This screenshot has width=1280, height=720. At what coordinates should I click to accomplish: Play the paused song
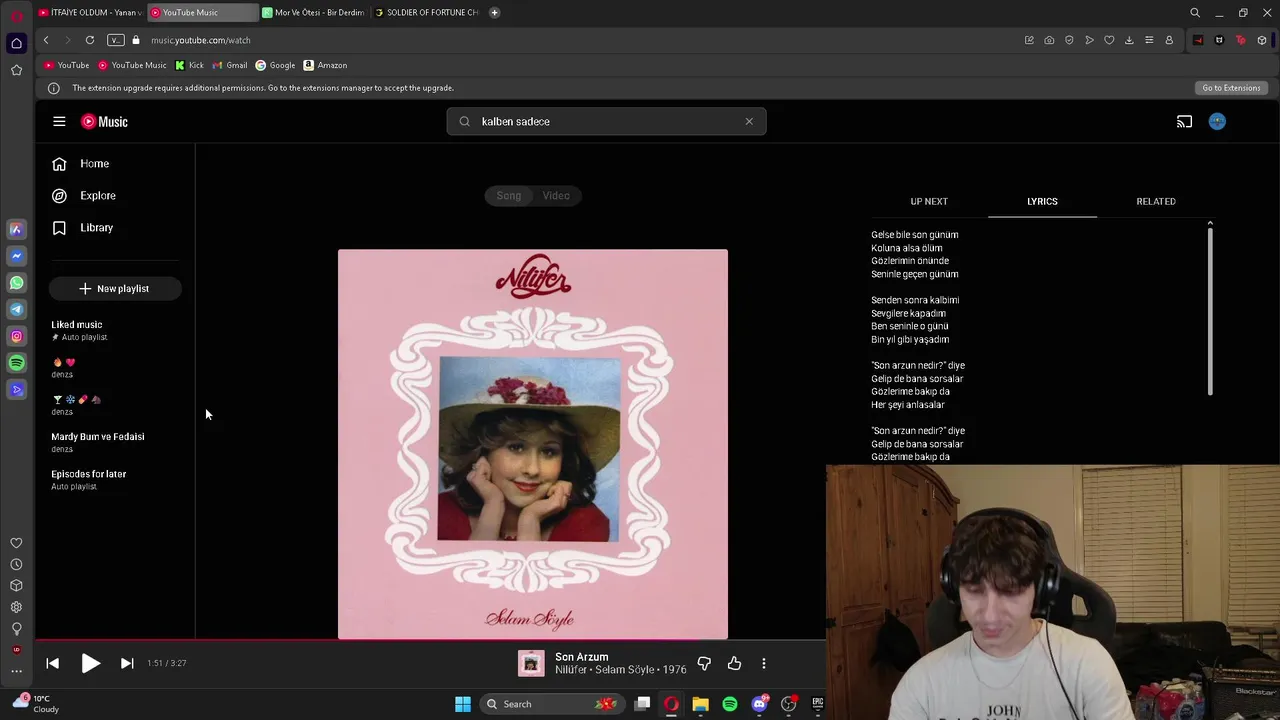click(90, 663)
